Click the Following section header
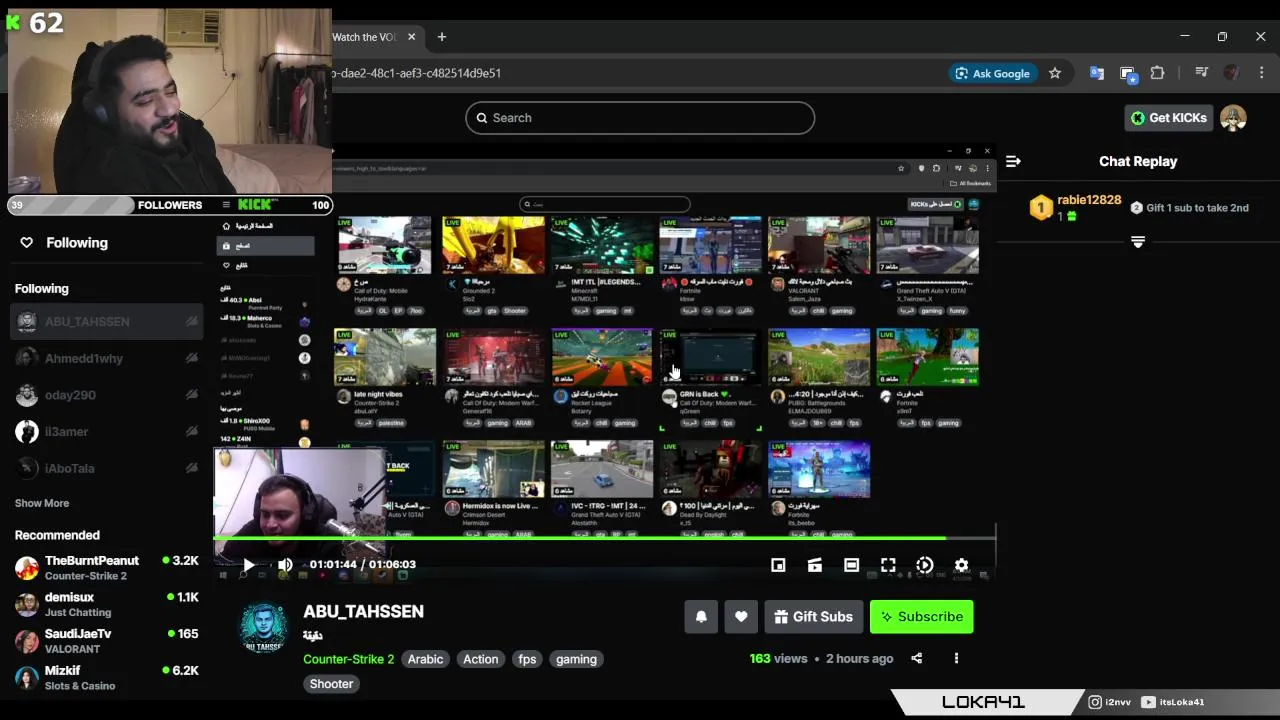The height and width of the screenshot is (720, 1280). tap(42, 289)
